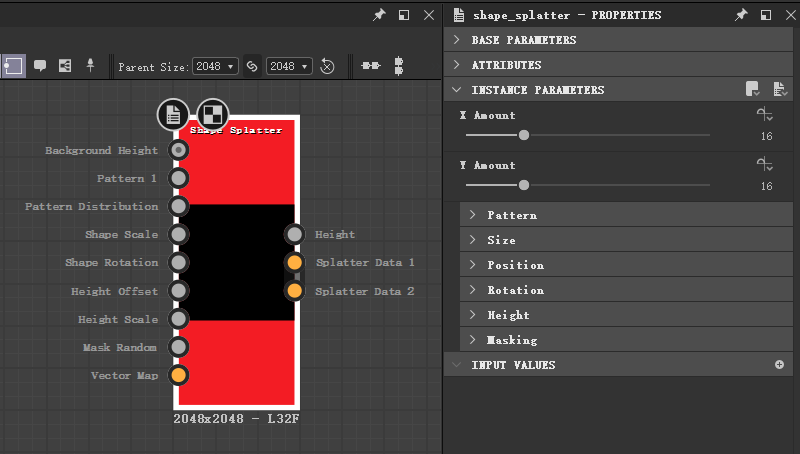Screen dimensions: 800x454
Task: Click the X Amount value 16
Action: point(766,136)
